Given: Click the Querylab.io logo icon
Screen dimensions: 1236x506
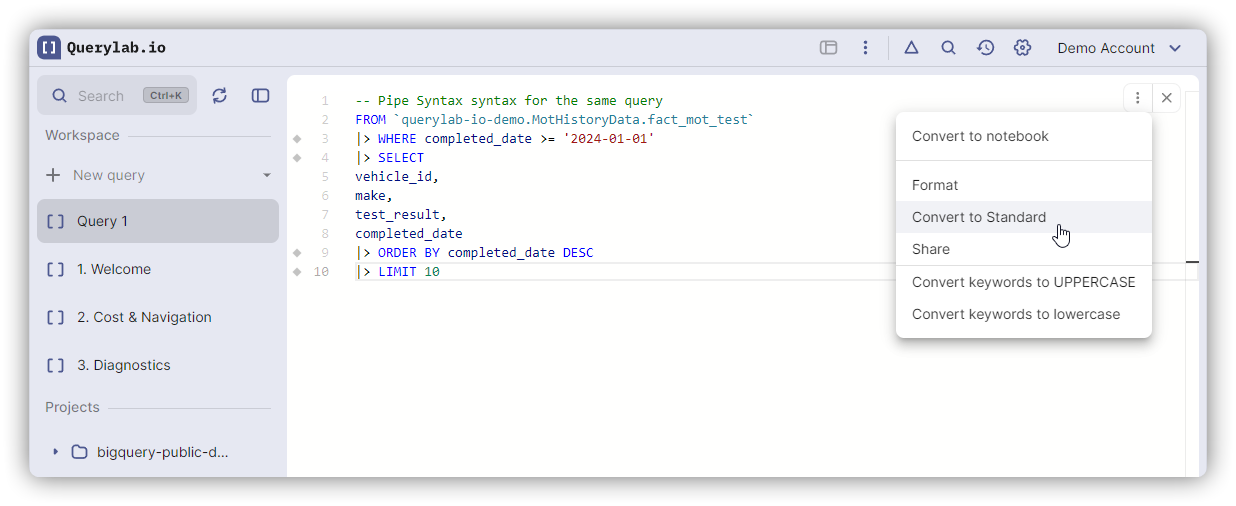Looking at the screenshot, I should click(x=49, y=48).
